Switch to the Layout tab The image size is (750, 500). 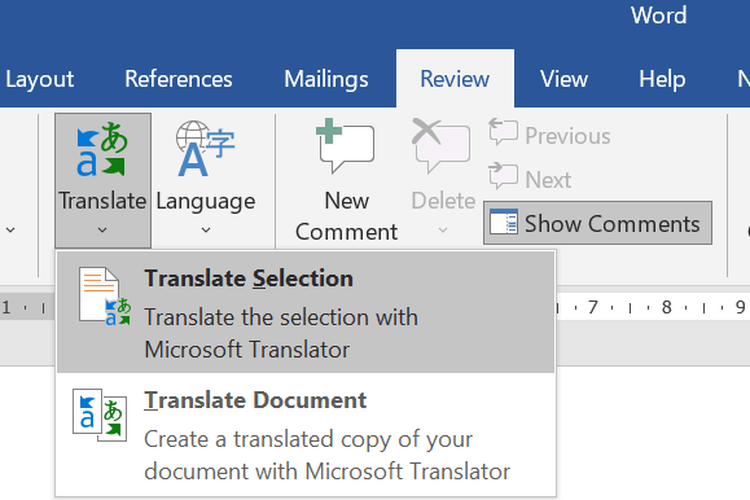40,79
